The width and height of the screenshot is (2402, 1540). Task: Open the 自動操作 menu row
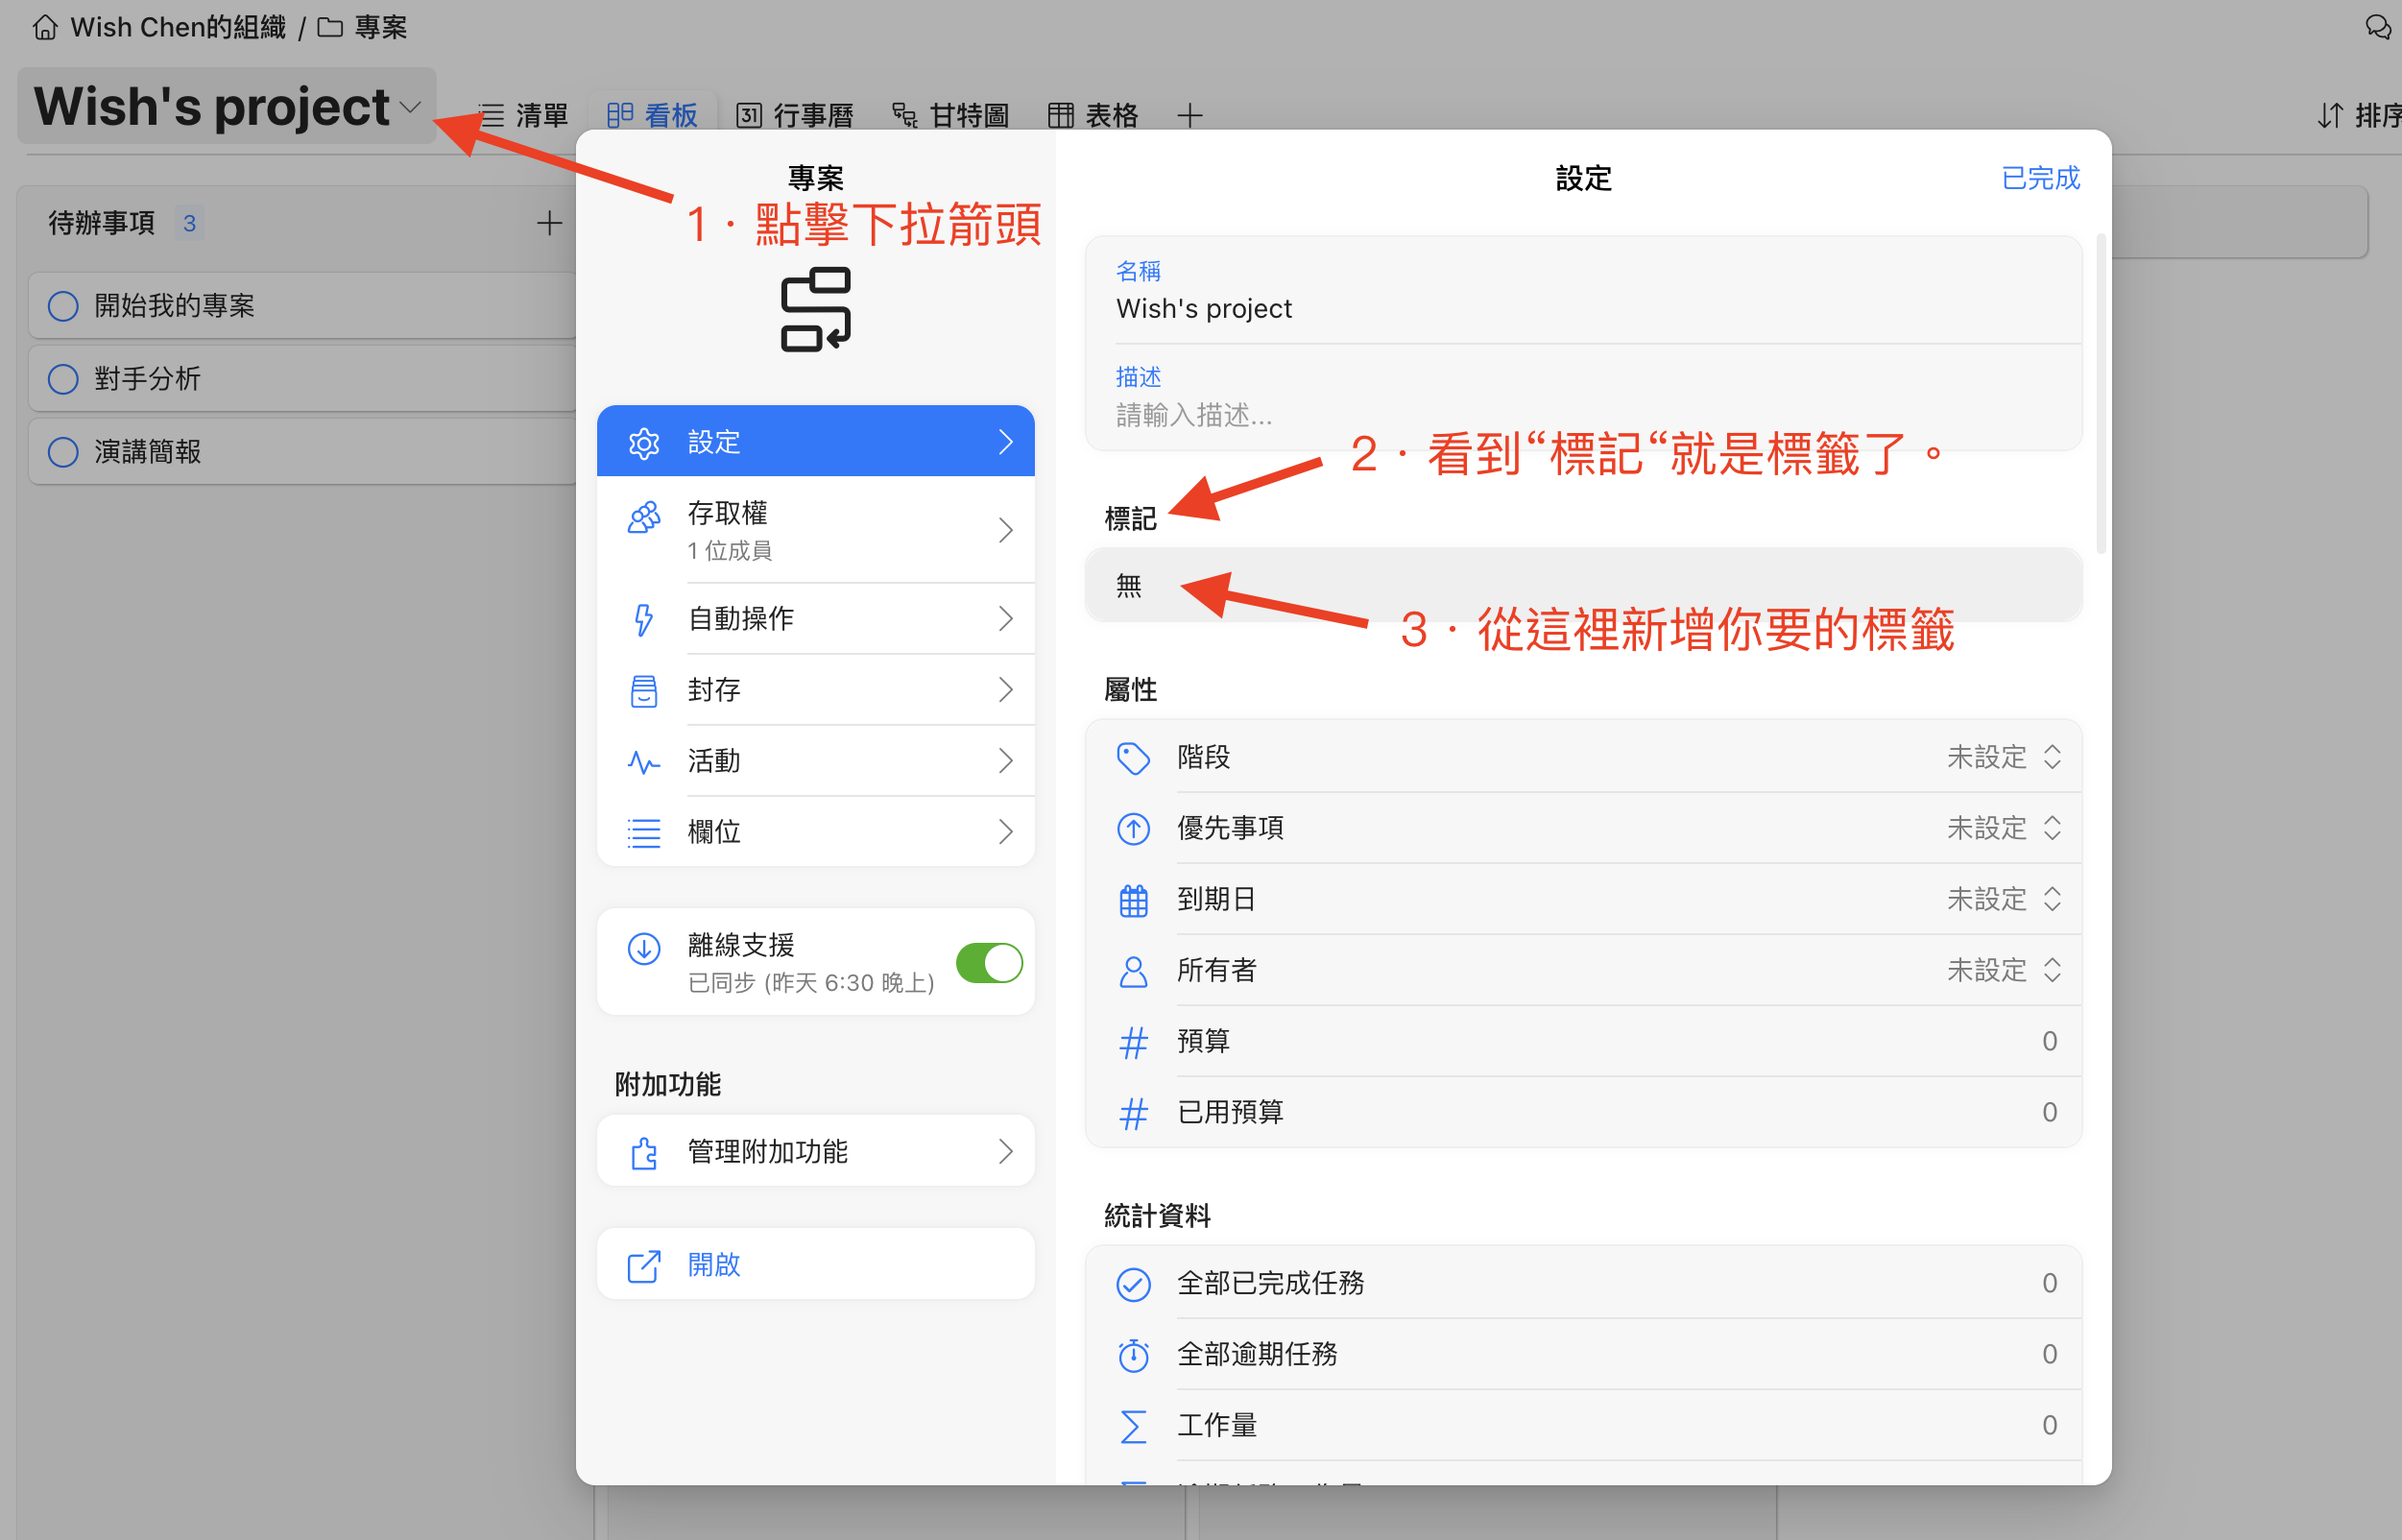(x=815, y=619)
